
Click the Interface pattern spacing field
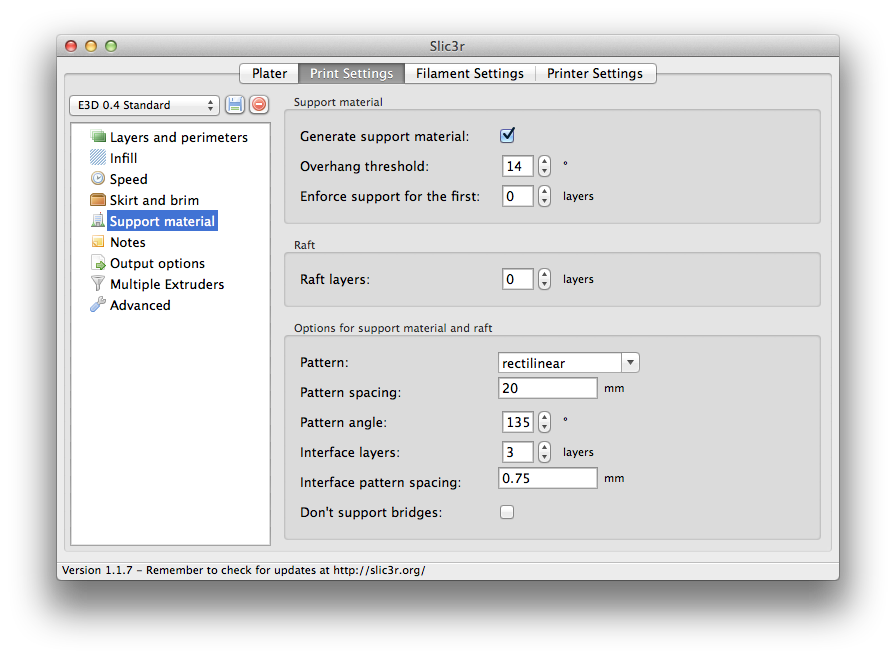(x=547, y=478)
